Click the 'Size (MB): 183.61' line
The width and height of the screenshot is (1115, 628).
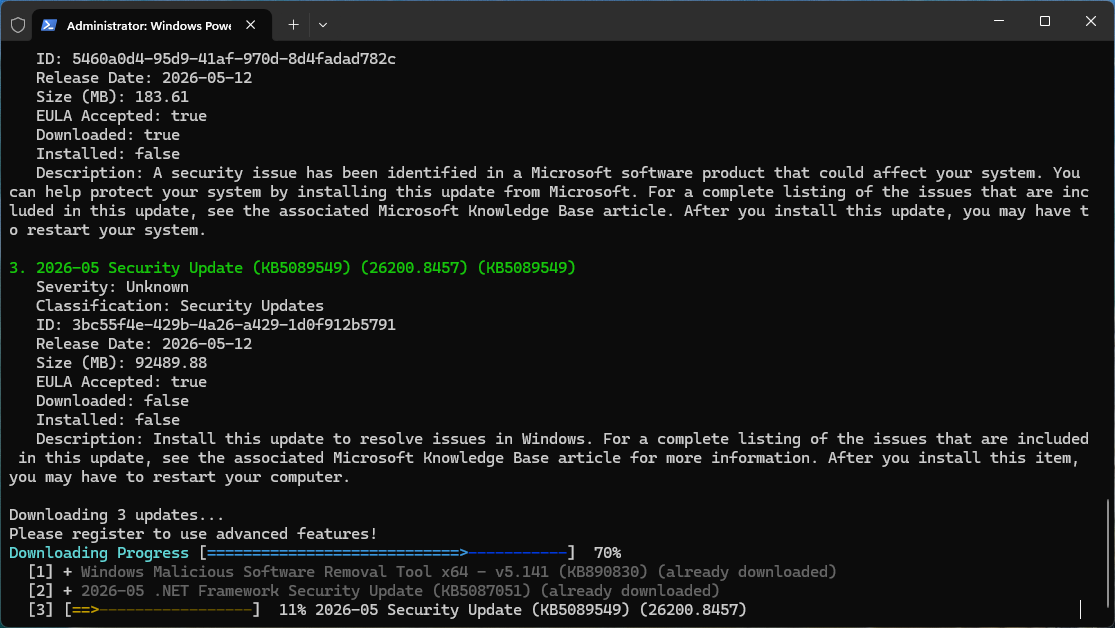coord(112,97)
